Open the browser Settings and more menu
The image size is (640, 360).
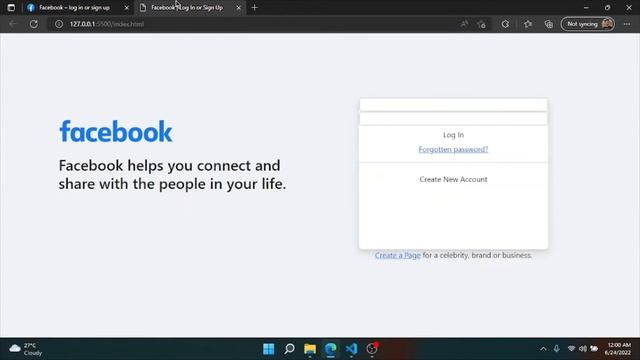tap(627, 24)
